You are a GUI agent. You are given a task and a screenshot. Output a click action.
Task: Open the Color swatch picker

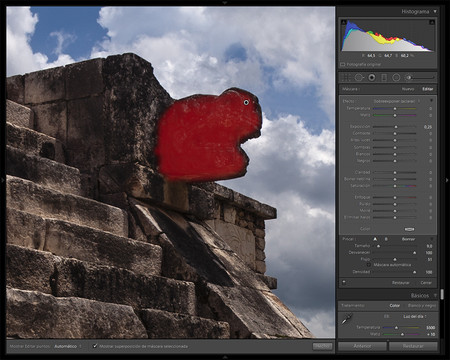(x=410, y=229)
